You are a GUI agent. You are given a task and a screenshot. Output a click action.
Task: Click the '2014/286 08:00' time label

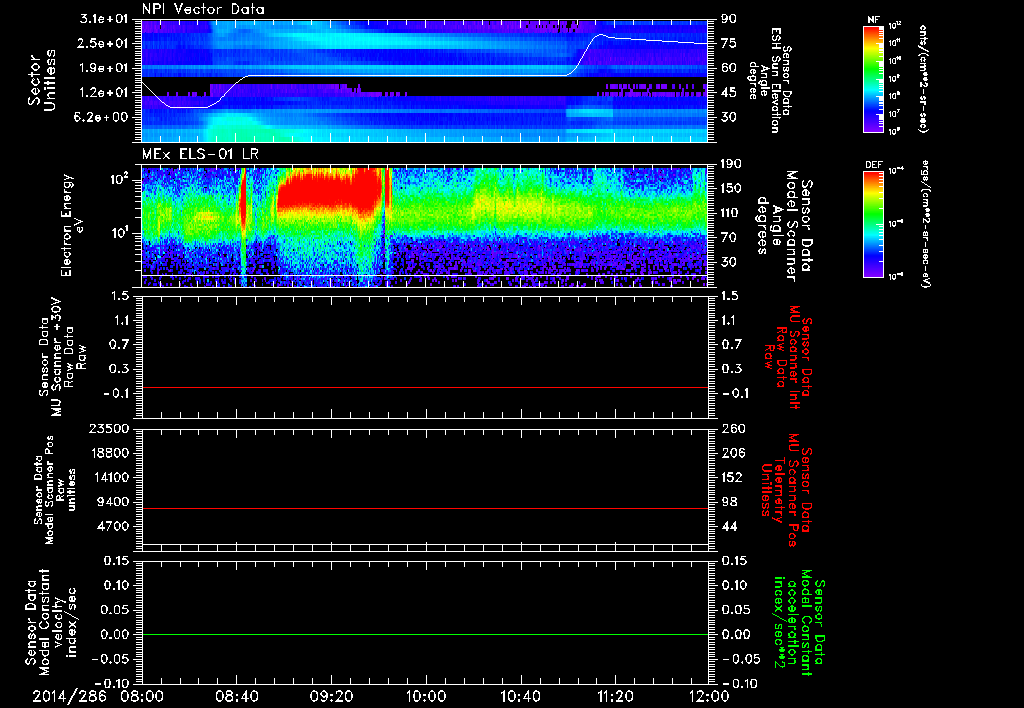[99, 697]
